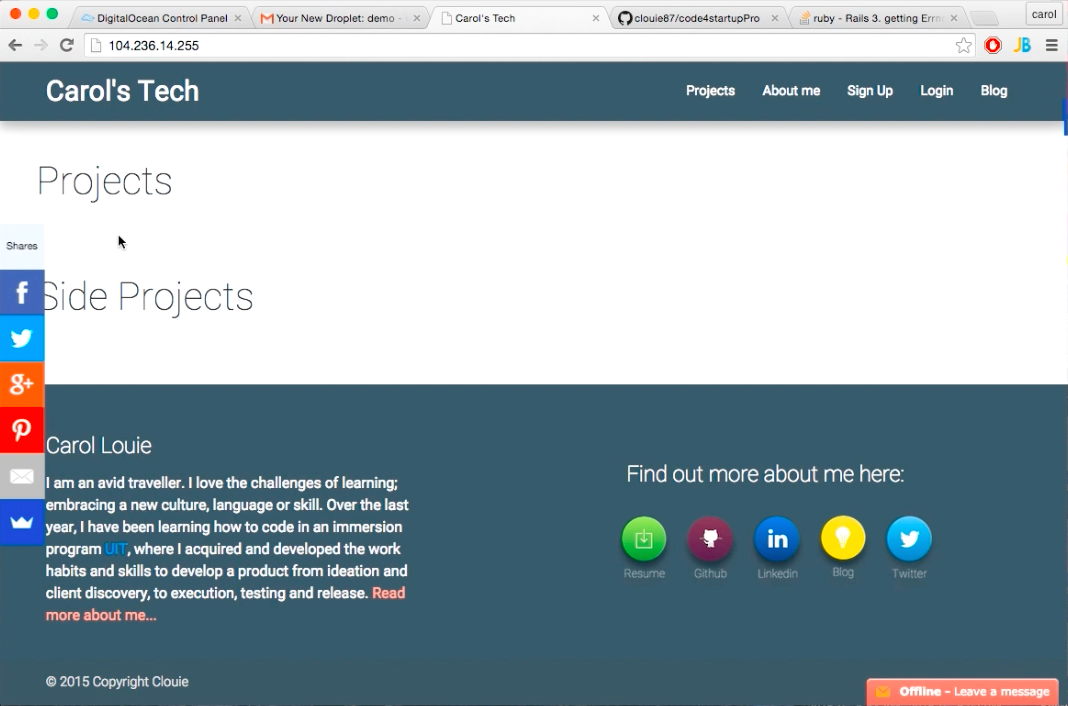Image resolution: width=1068 pixels, height=706 pixels.
Task: Click the Carol's Tech site title
Action: tap(123, 91)
